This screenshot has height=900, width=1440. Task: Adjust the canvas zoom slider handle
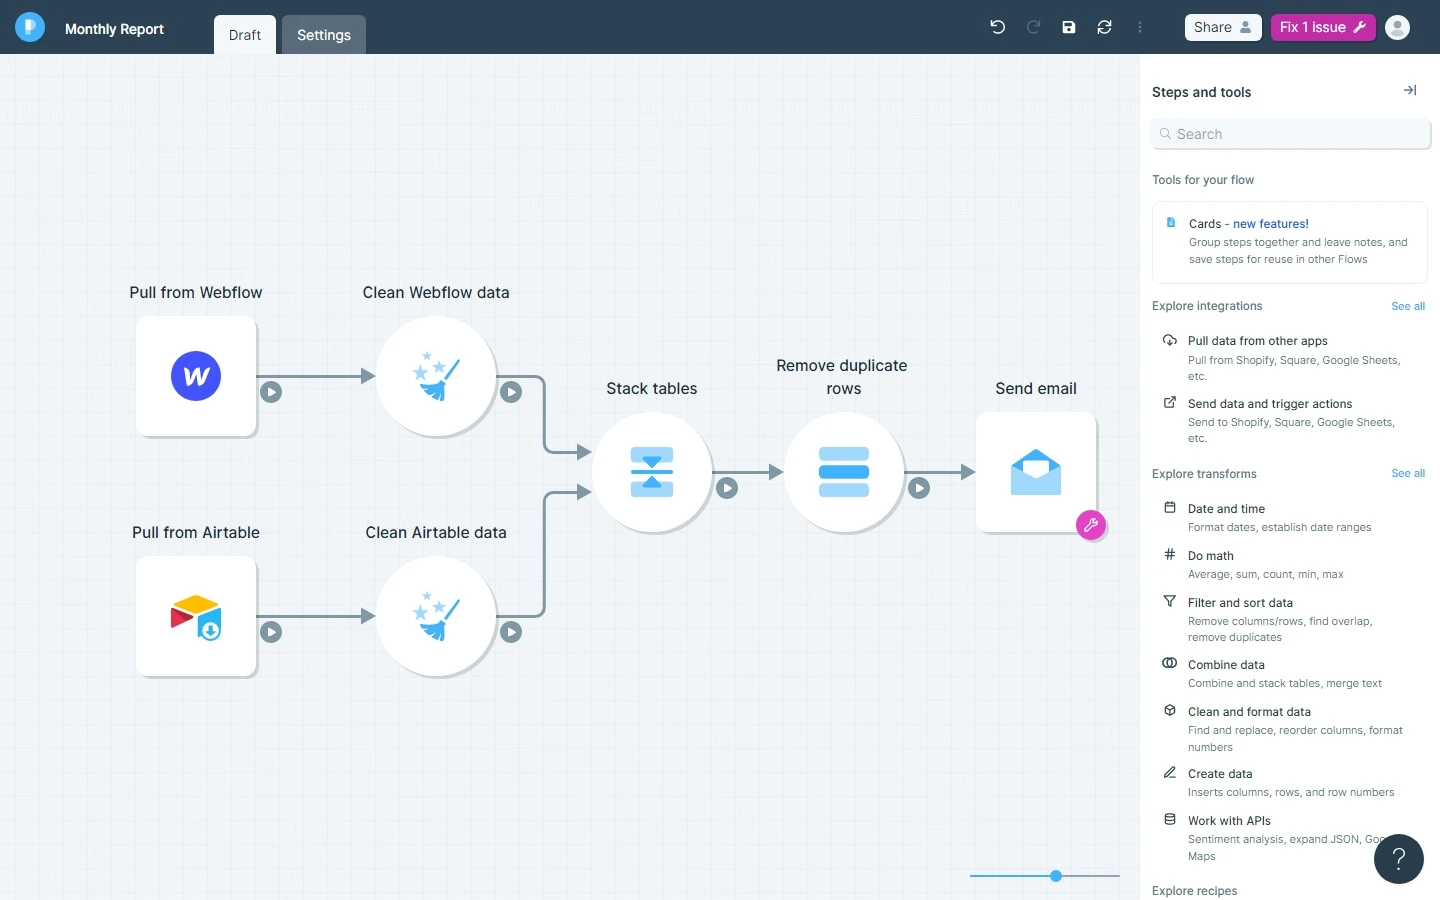pyautogui.click(x=1056, y=876)
